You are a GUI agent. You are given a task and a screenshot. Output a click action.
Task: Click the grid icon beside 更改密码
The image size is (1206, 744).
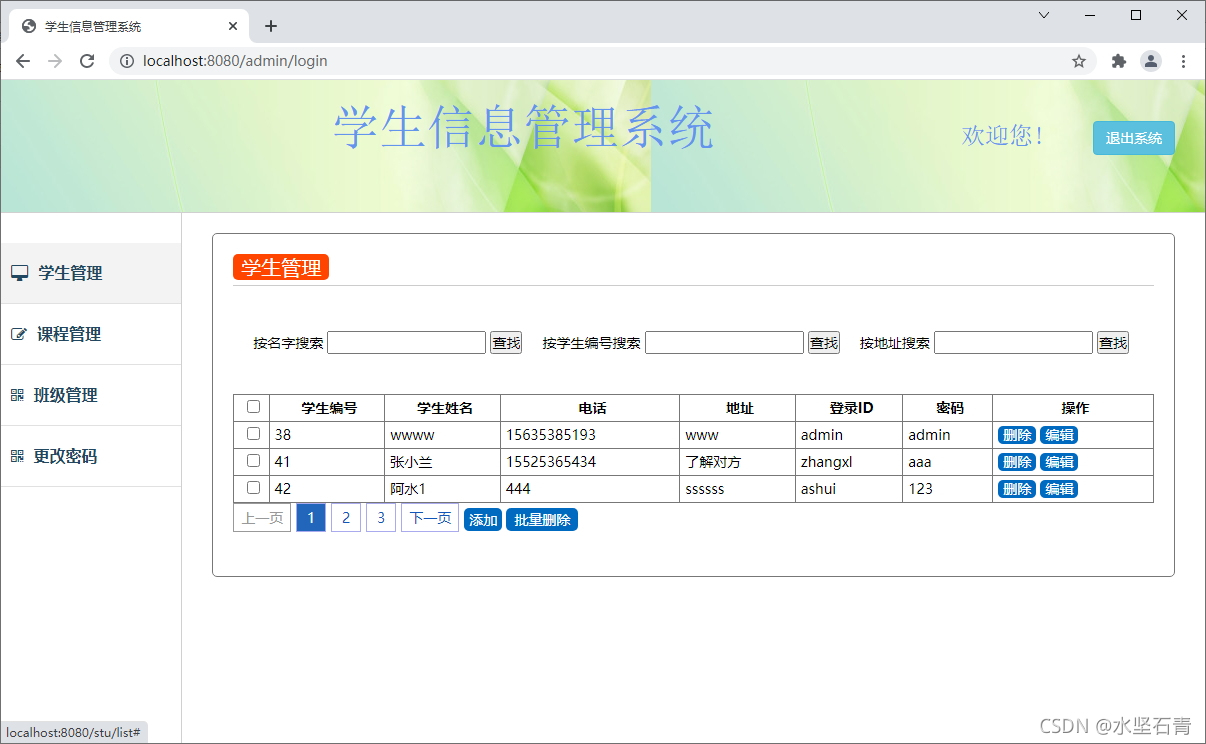point(17,456)
